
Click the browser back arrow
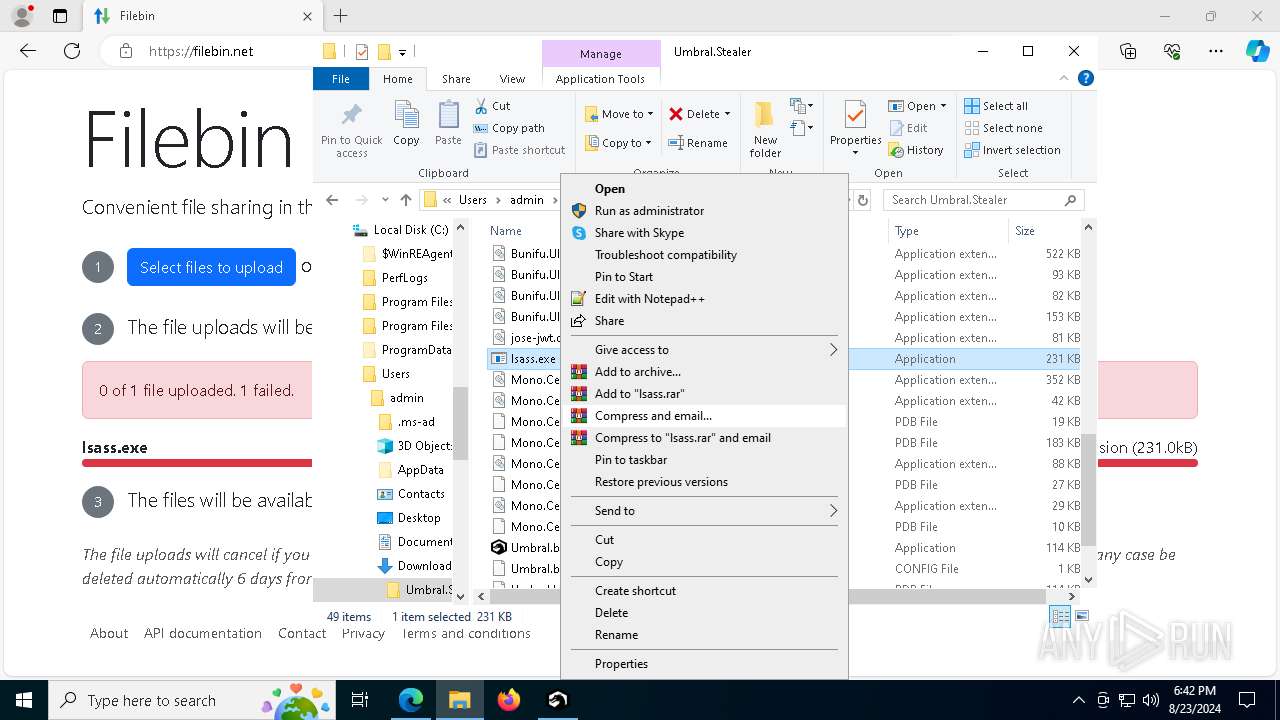coord(28,51)
